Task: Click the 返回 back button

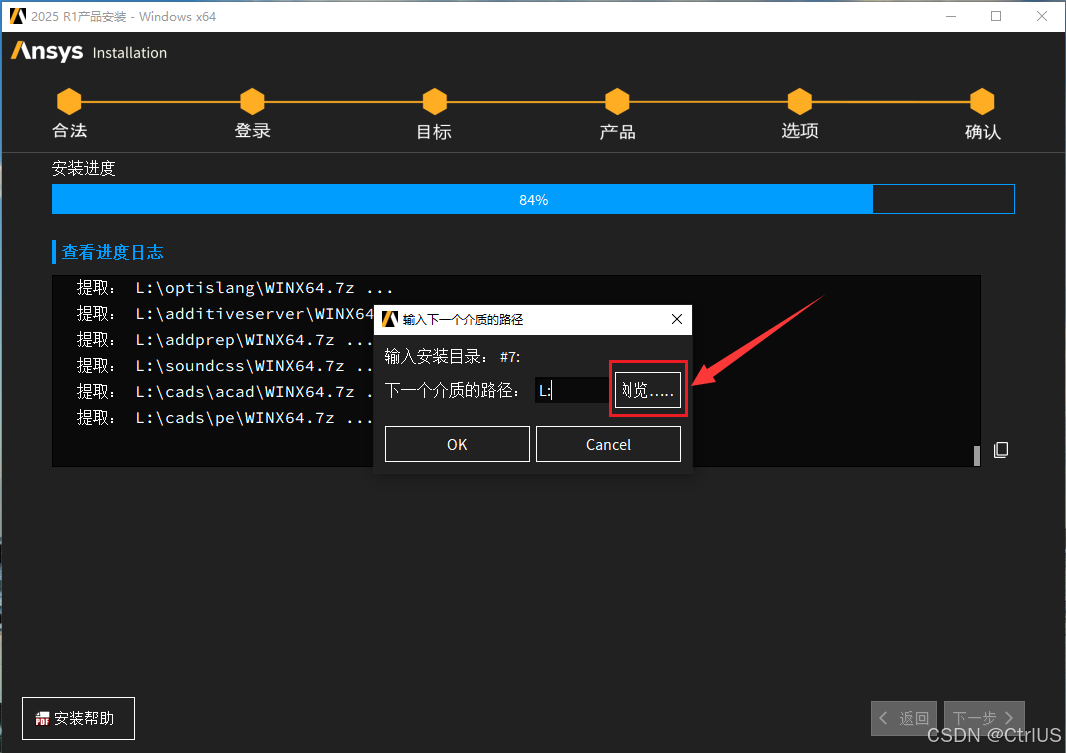Action: click(904, 718)
